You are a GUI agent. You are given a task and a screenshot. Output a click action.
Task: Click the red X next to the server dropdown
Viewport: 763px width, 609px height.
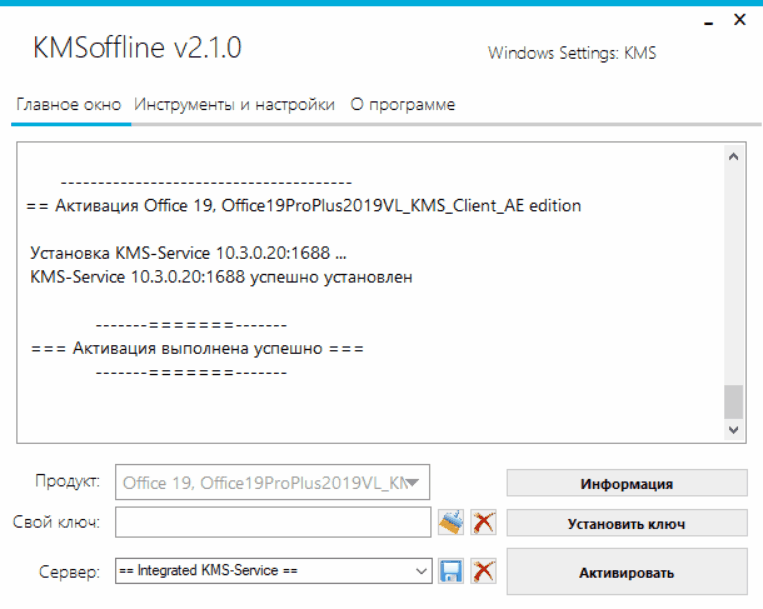(484, 572)
